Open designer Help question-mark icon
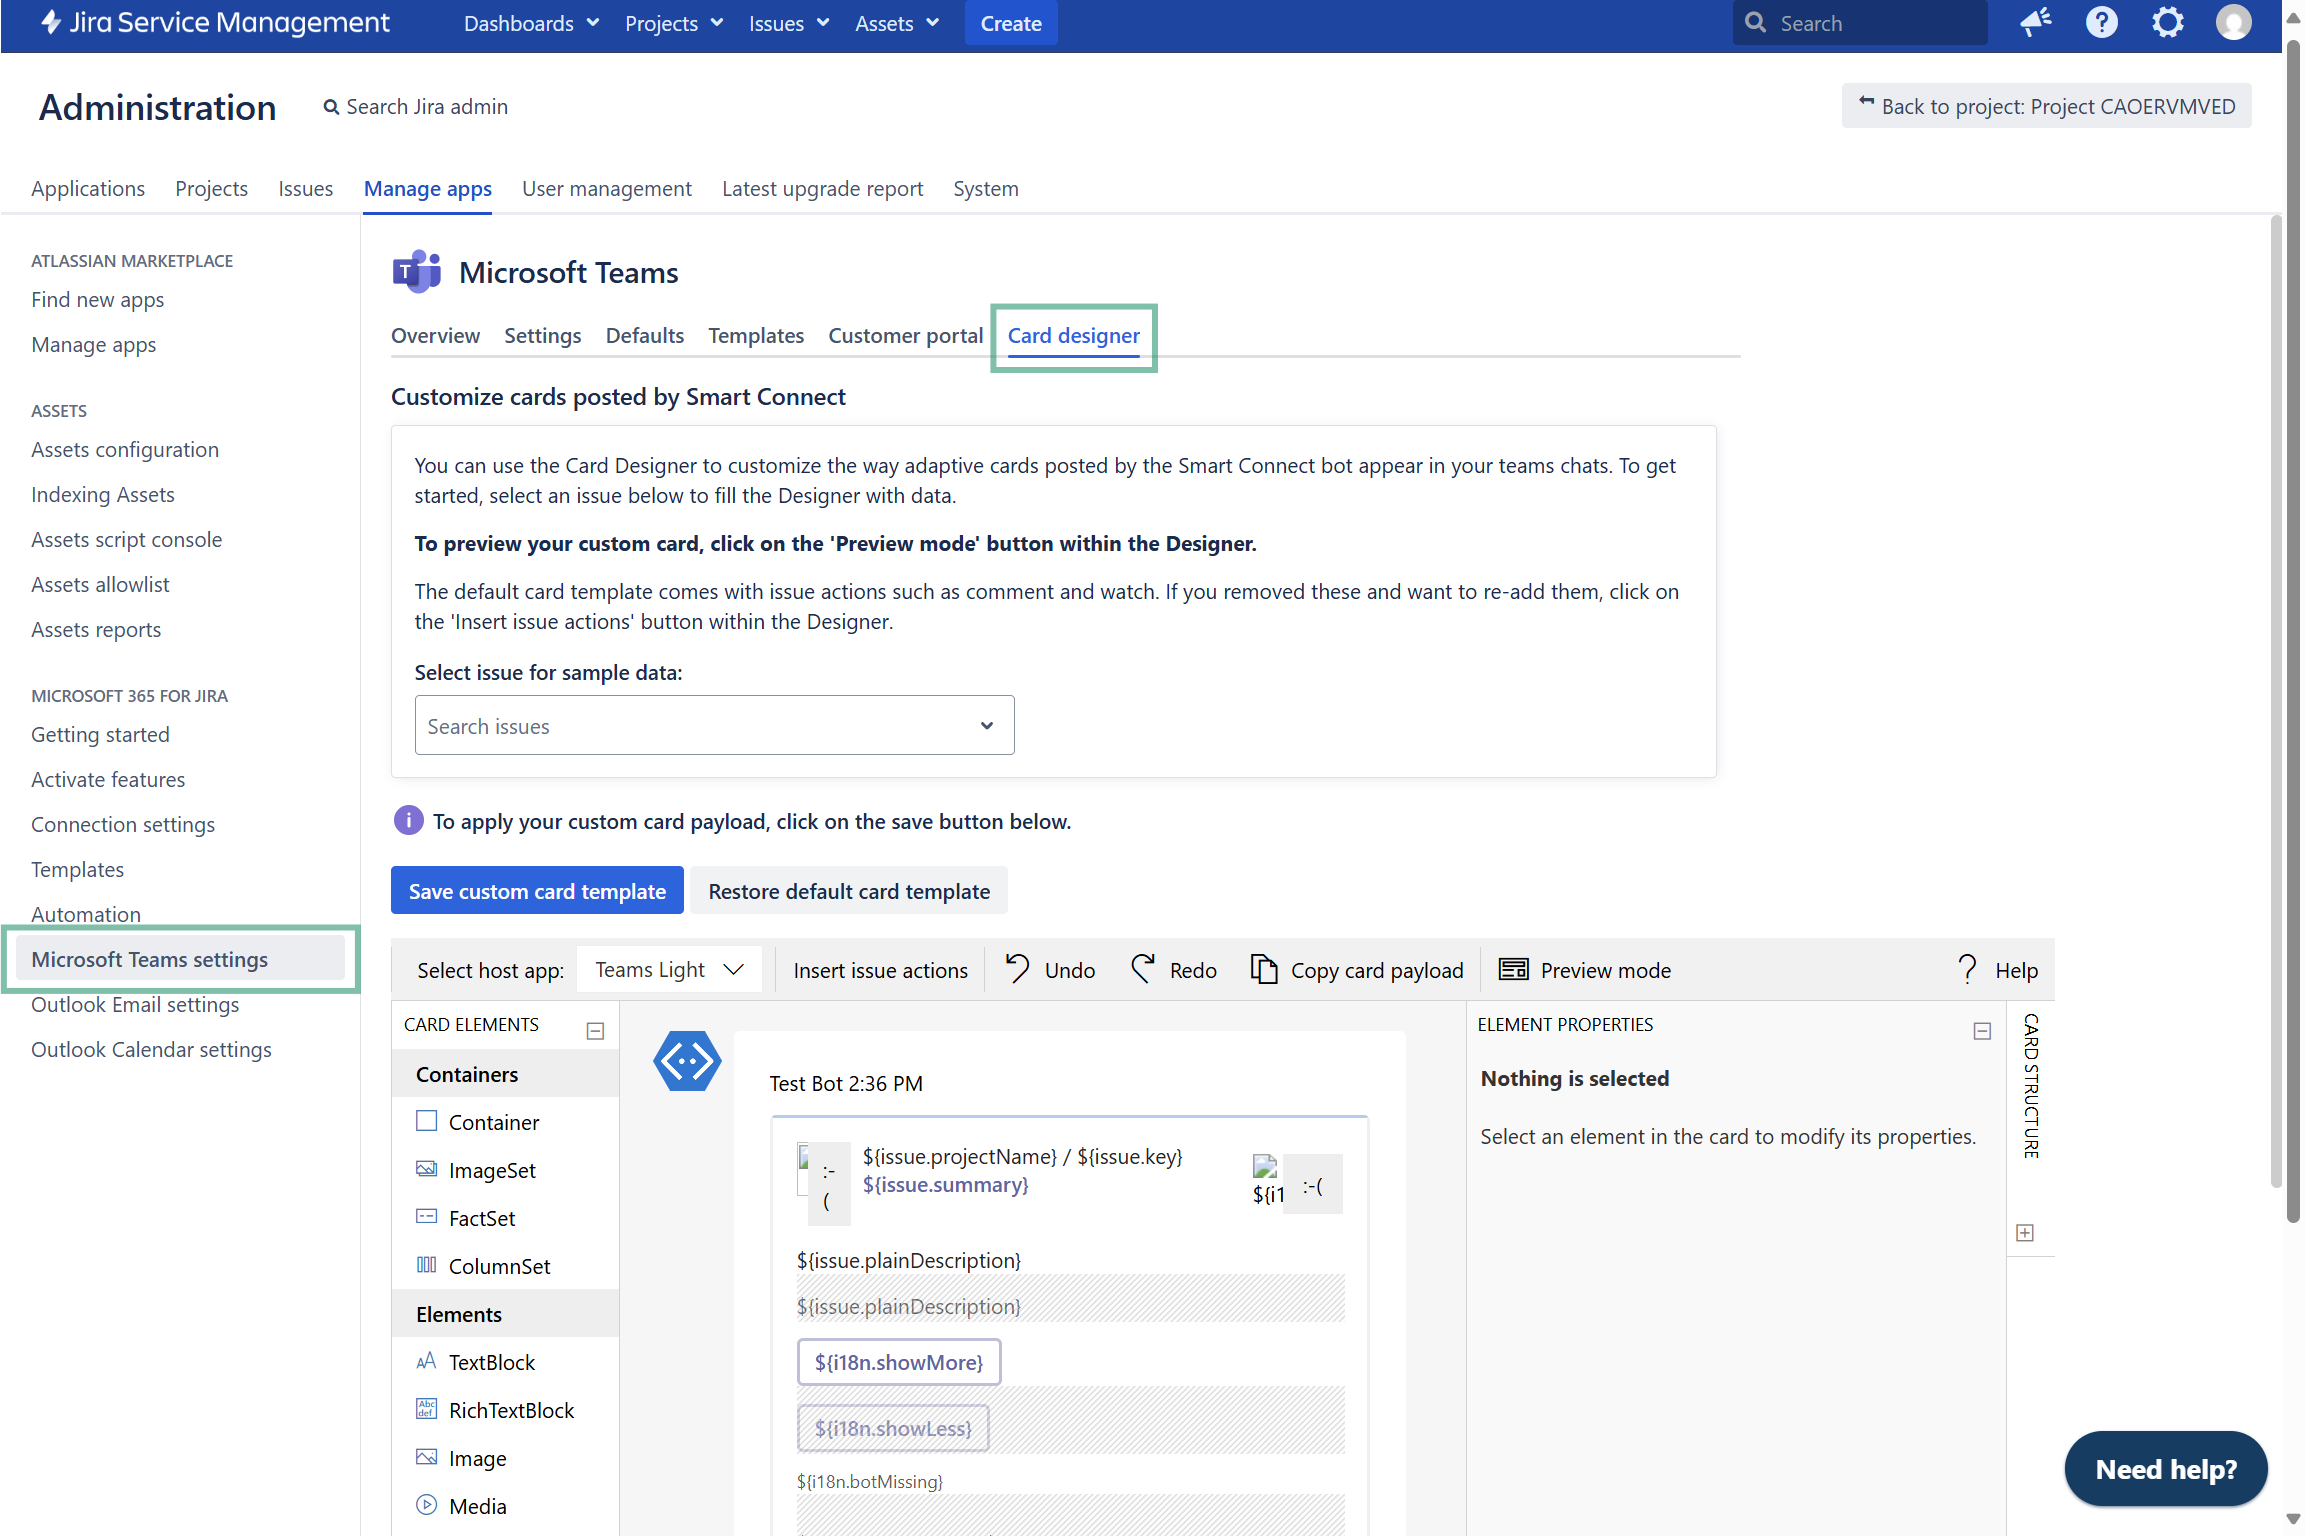The height and width of the screenshot is (1536, 2305). 1967,969
